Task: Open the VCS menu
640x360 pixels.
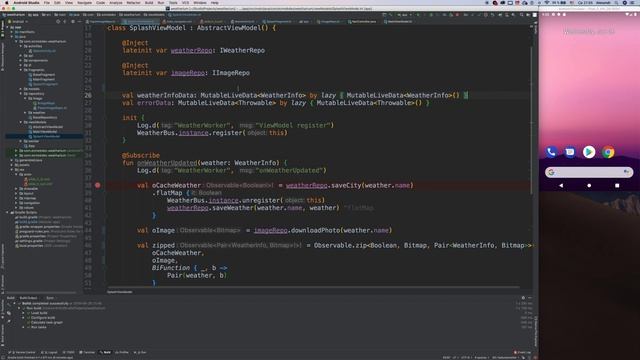Action: click(x=185, y=2)
